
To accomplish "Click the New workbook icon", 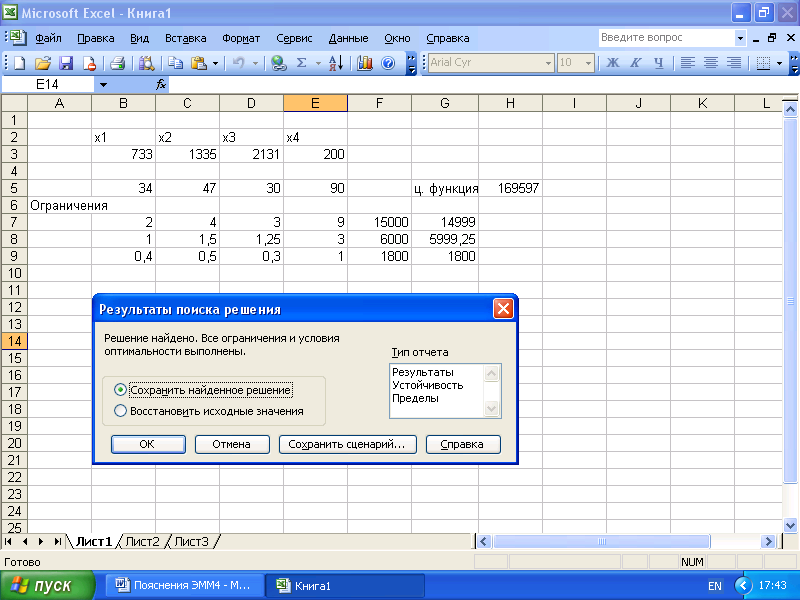I will (19, 63).
